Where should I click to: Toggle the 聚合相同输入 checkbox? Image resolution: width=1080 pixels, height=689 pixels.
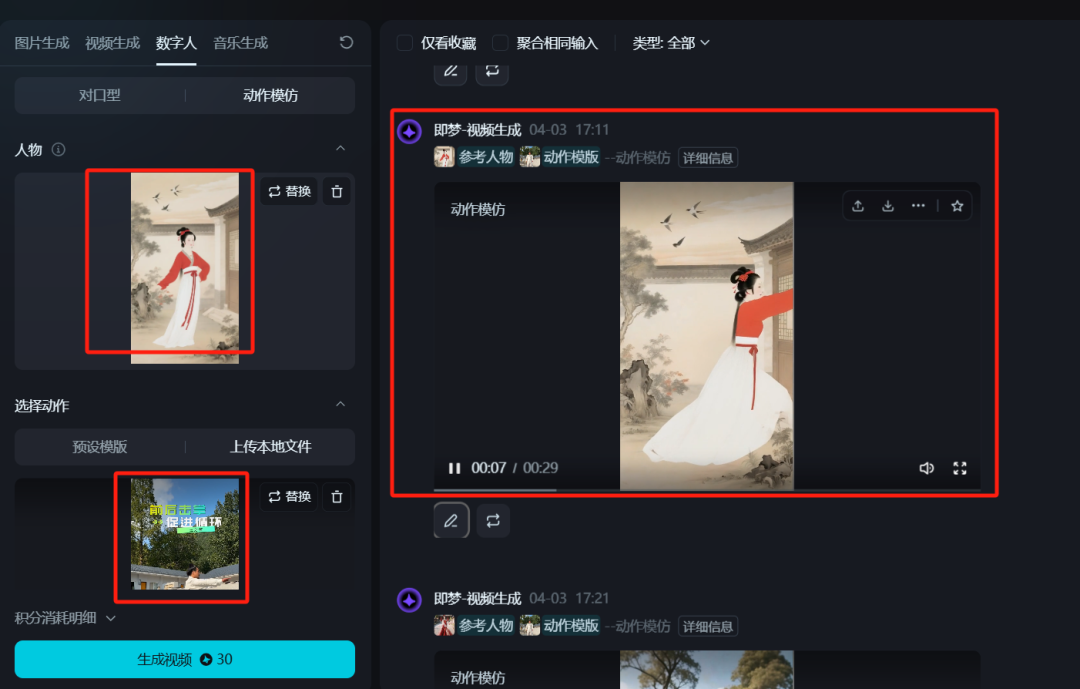click(x=501, y=43)
